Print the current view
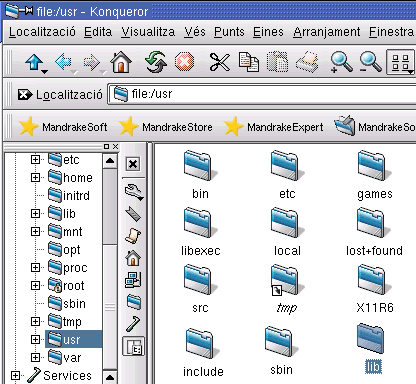 [x=307, y=62]
